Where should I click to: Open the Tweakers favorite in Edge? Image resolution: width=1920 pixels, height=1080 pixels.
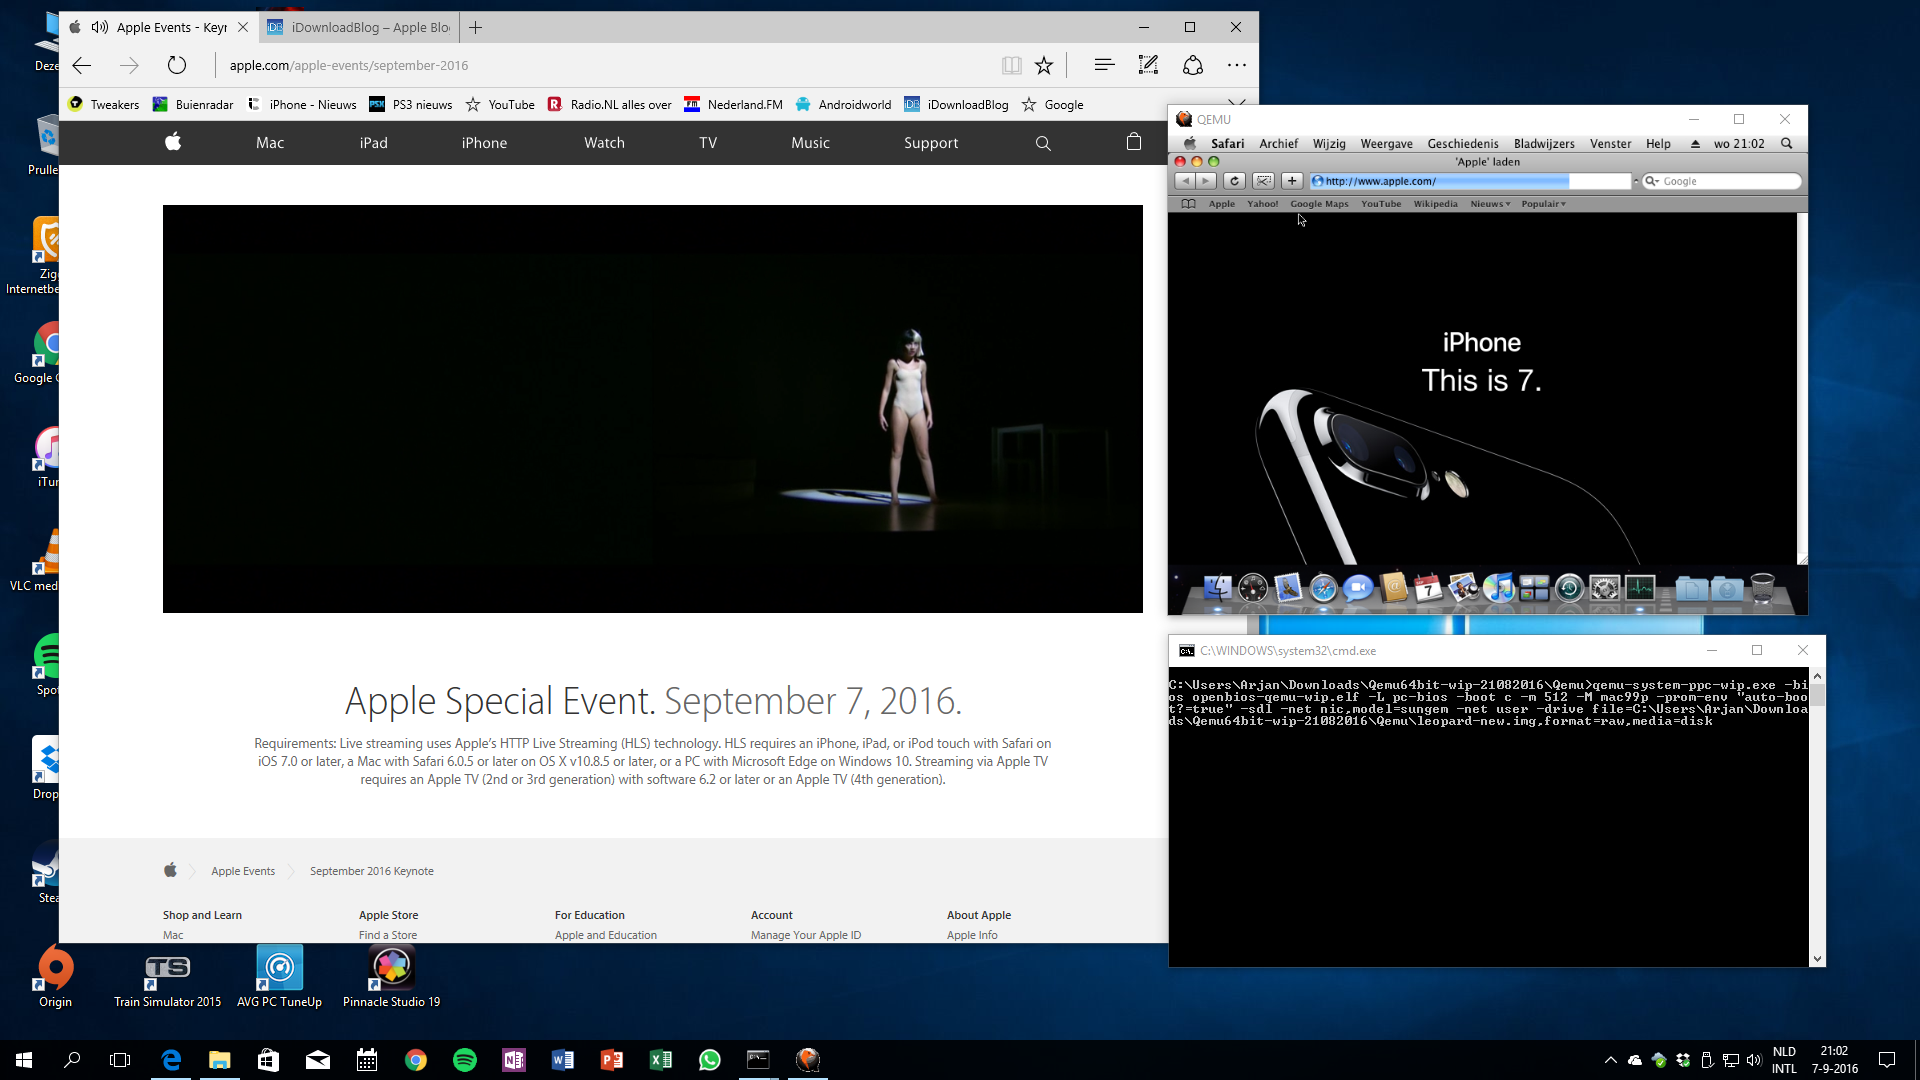[104, 104]
